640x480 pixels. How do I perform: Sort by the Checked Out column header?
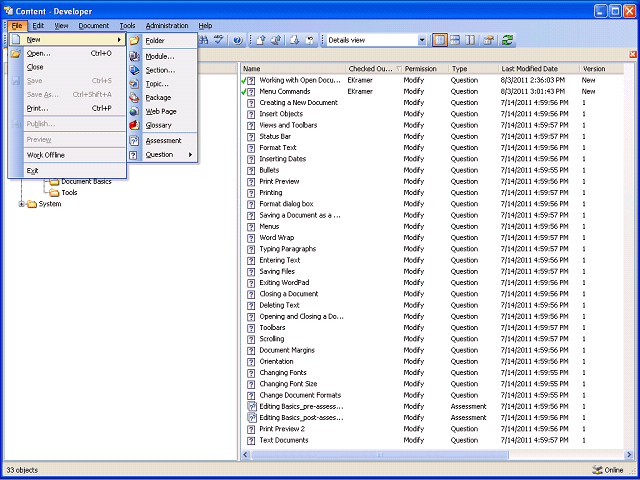tap(374, 69)
